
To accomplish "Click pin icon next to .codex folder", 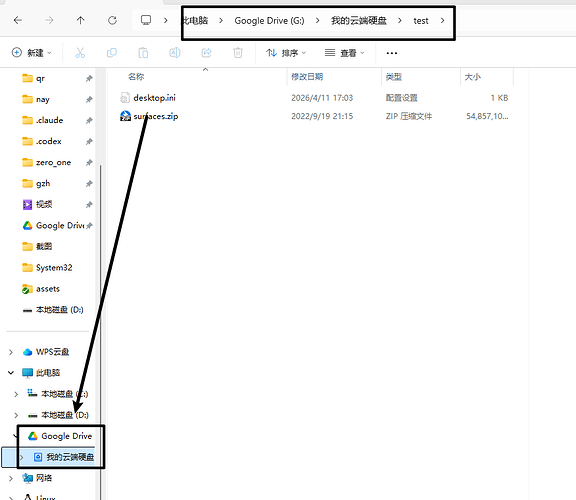I will coord(89,141).
